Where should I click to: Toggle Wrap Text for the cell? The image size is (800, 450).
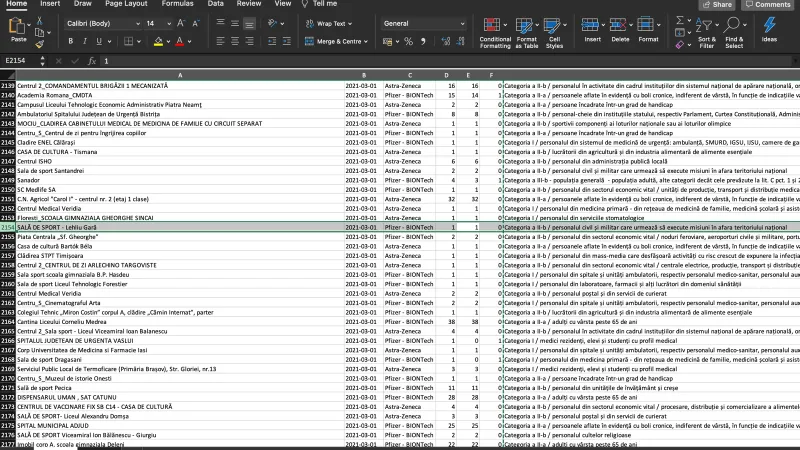point(329,23)
